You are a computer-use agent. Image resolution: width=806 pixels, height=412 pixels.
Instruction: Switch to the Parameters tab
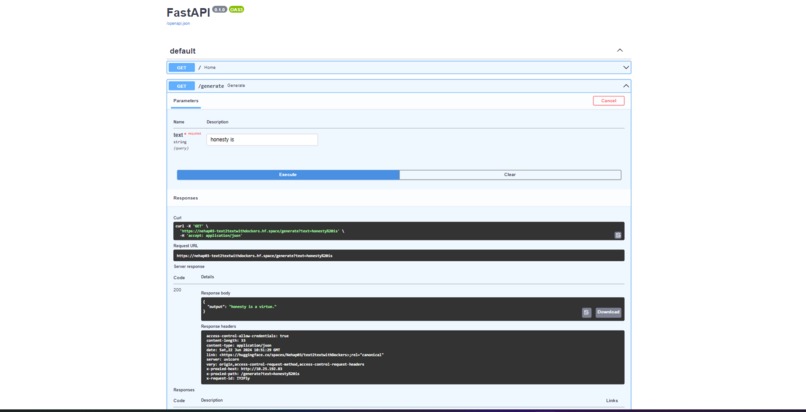tap(186, 101)
